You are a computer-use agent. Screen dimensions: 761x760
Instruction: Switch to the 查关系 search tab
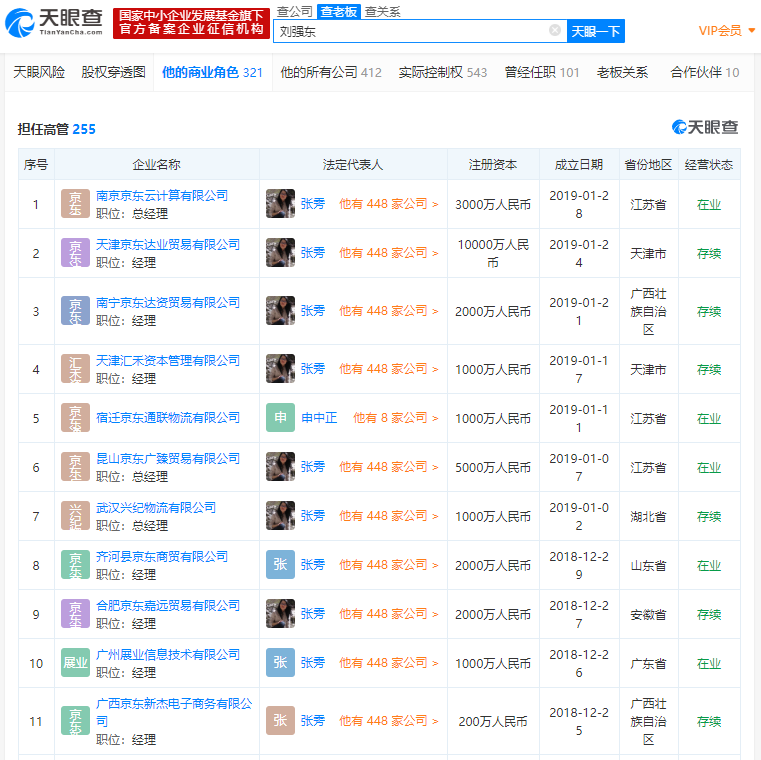pos(382,12)
